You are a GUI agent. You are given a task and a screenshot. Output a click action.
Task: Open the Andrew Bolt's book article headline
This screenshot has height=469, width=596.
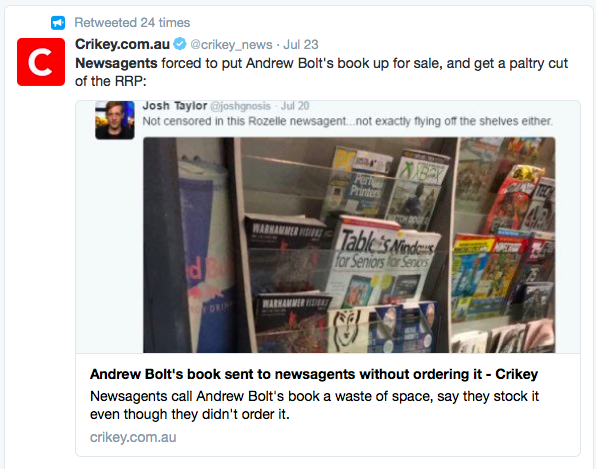click(x=314, y=374)
